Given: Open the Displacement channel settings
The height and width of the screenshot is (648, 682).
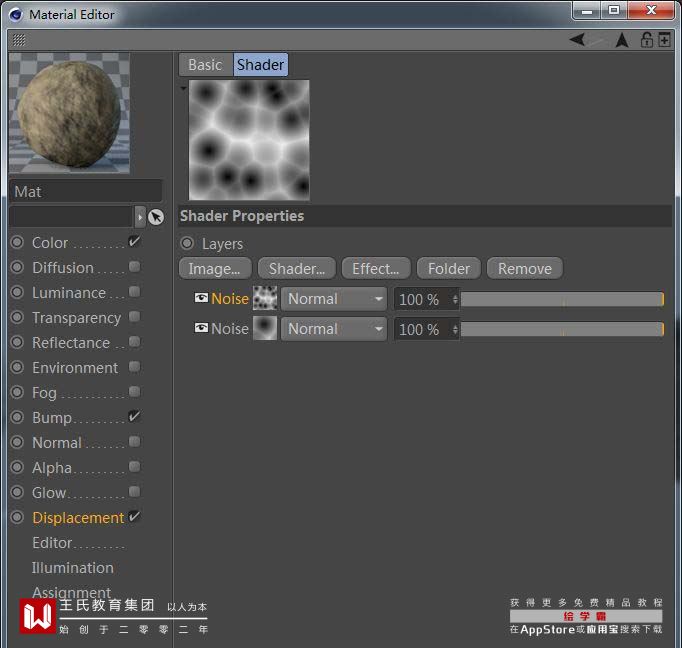Looking at the screenshot, I should click(x=78, y=518).
